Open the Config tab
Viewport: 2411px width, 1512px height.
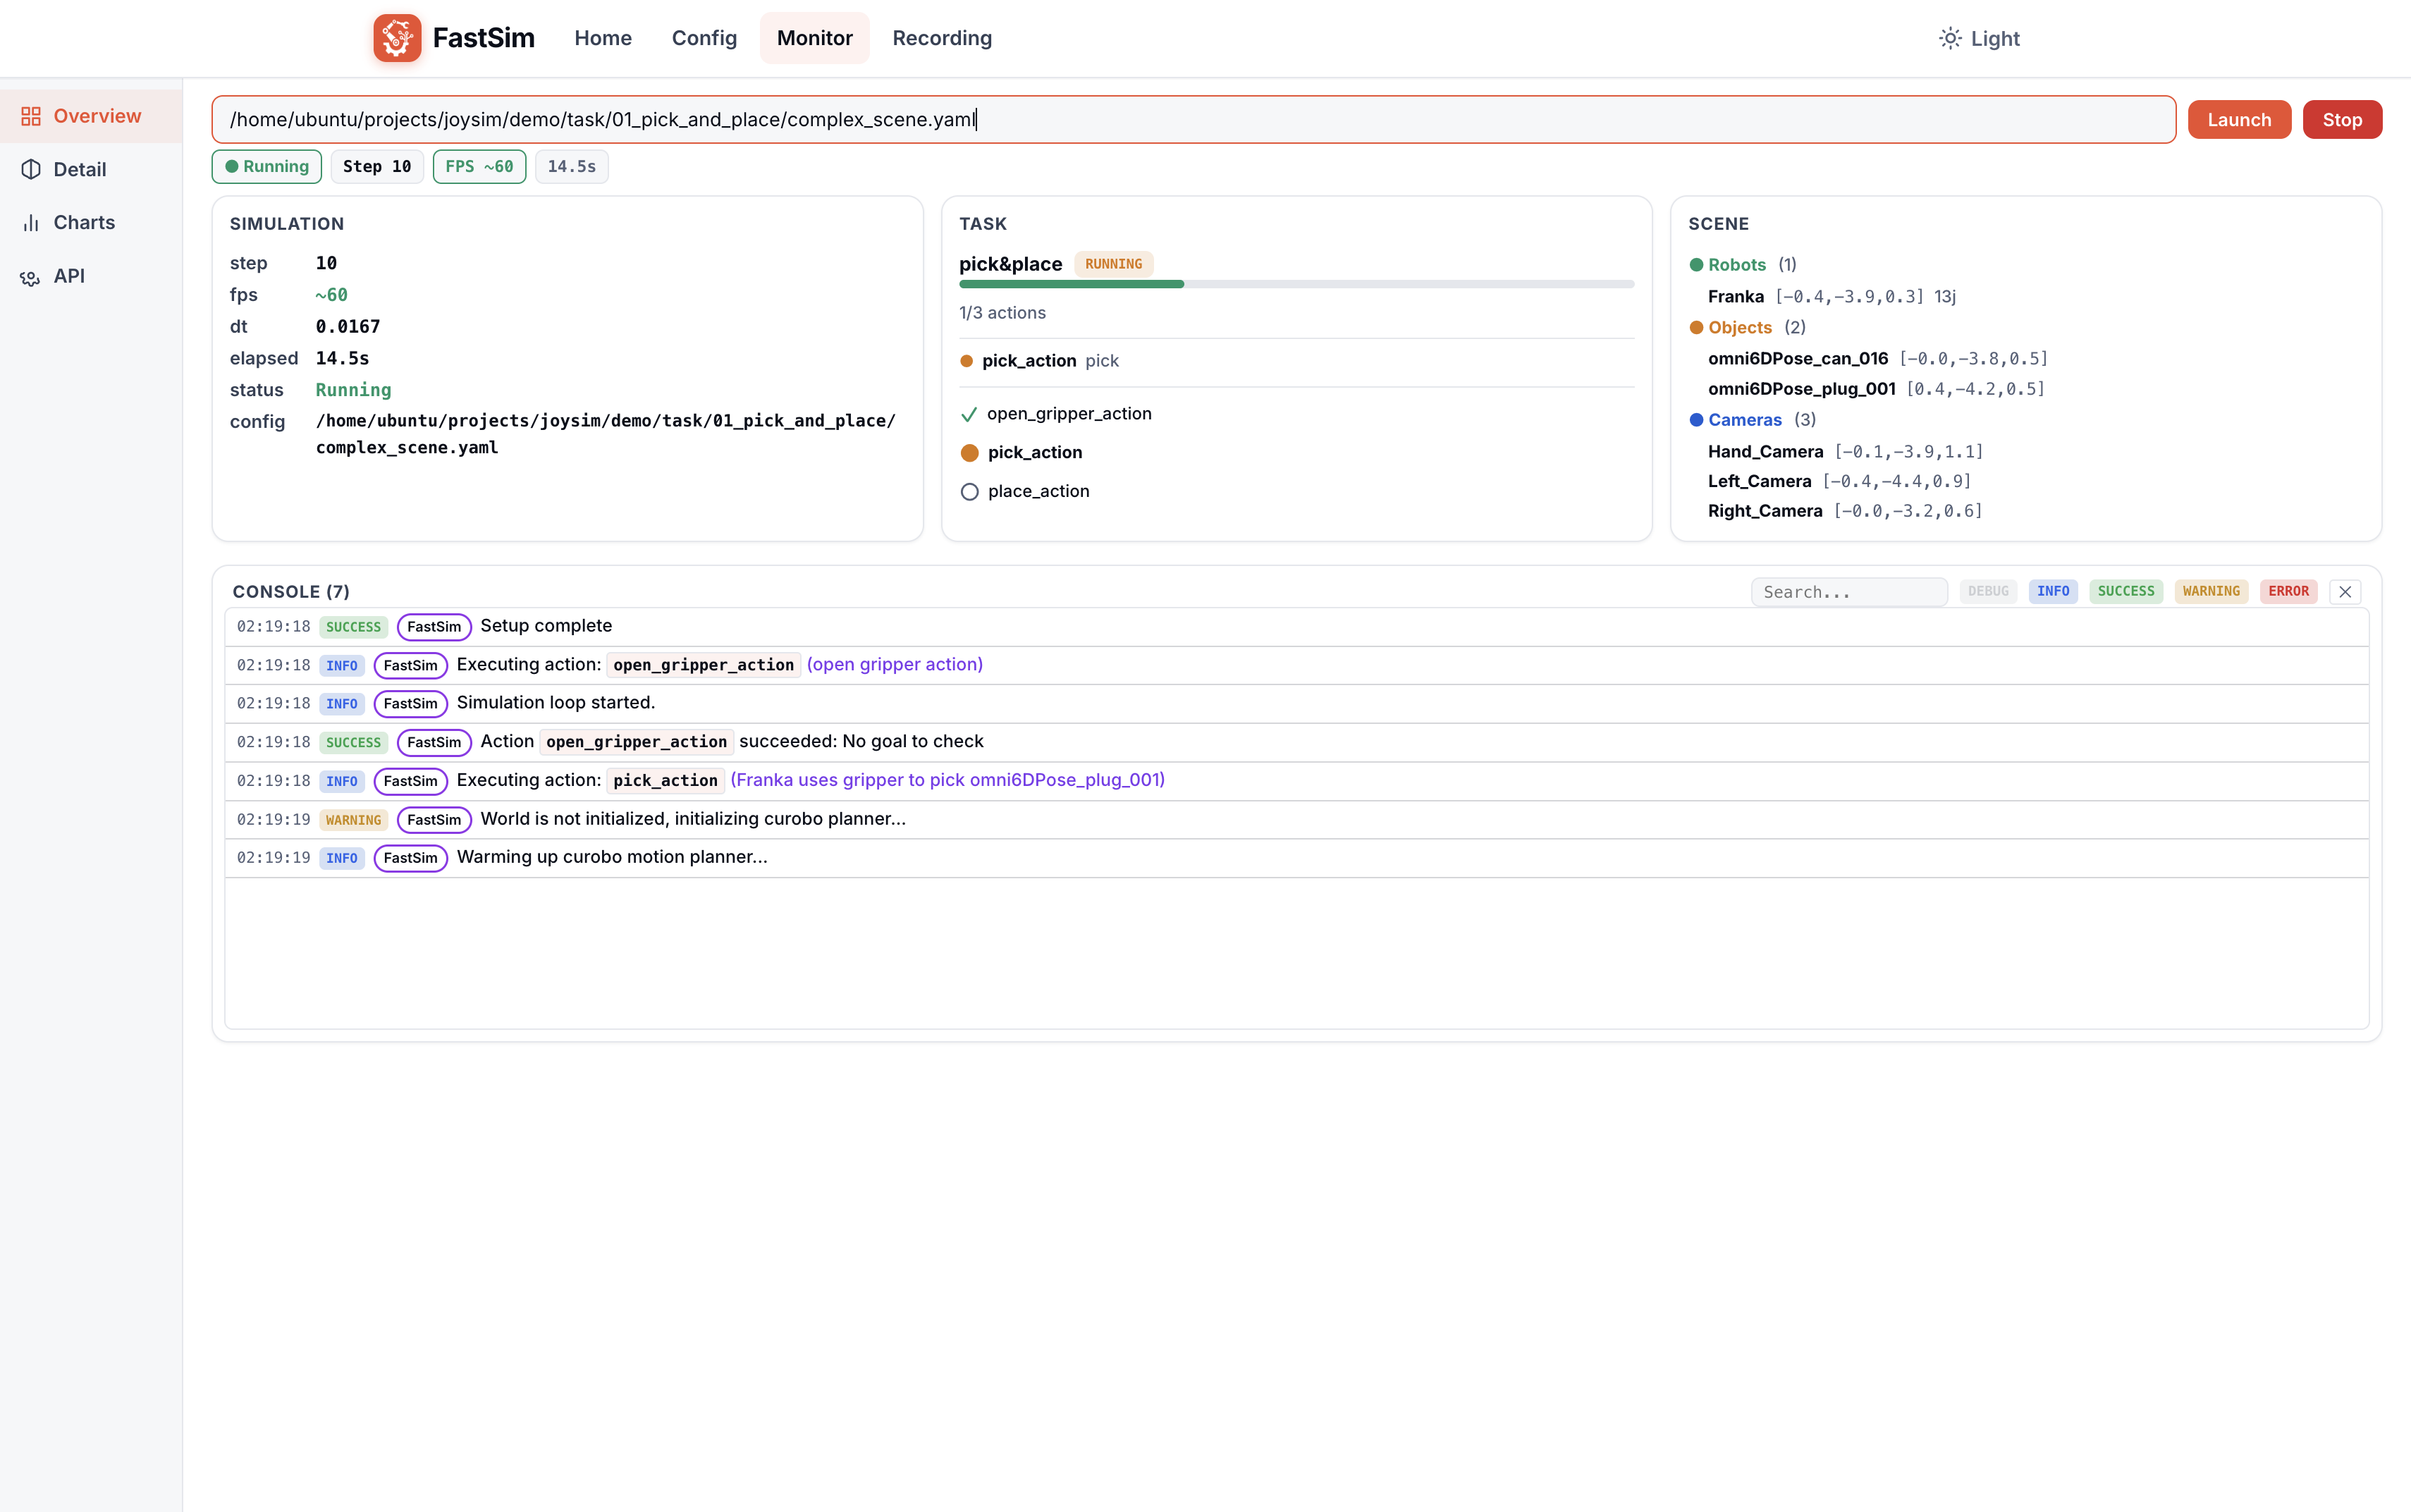pos(704,38)
